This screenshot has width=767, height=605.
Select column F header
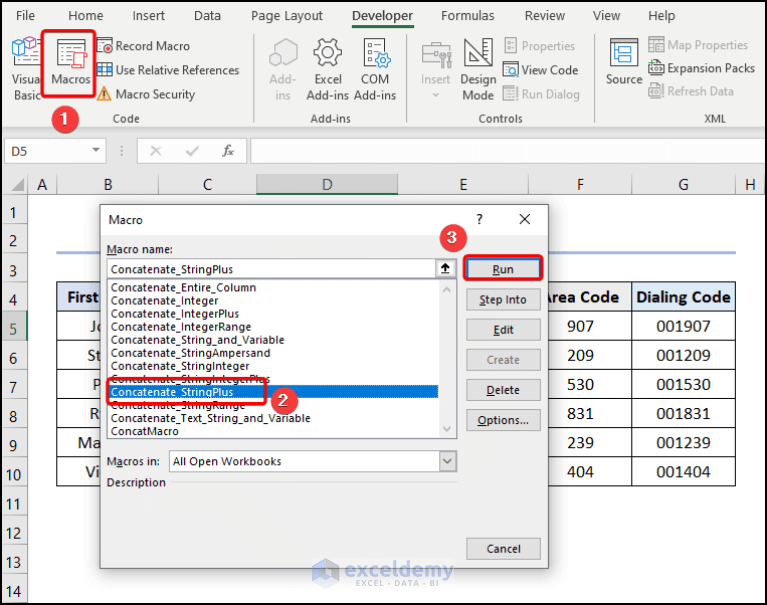pos(580,184)
